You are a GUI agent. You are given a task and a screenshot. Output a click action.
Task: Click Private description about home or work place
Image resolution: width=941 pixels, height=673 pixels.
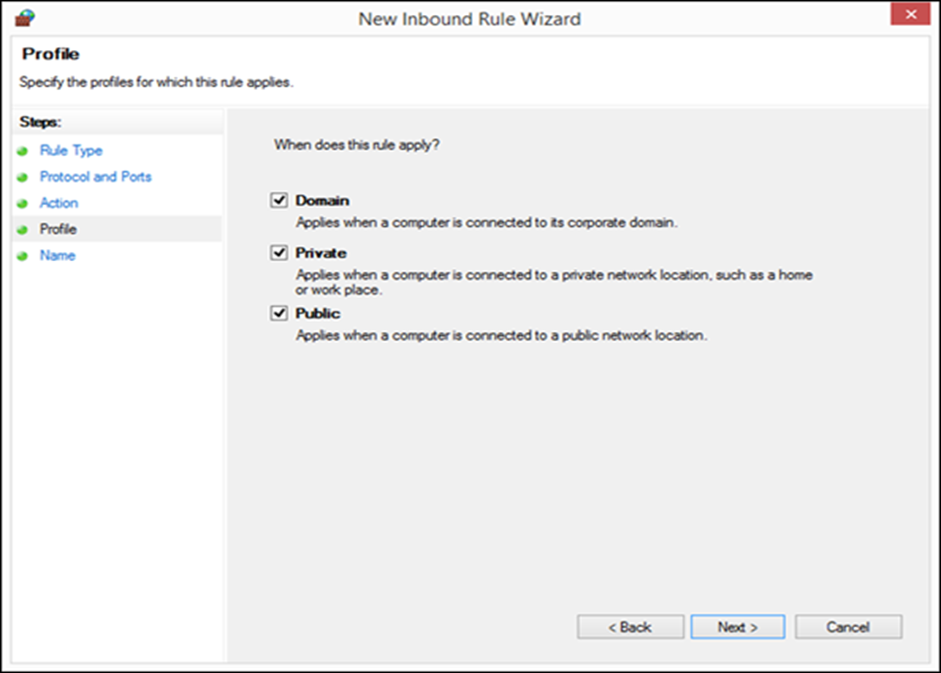[x=554, y=282]
